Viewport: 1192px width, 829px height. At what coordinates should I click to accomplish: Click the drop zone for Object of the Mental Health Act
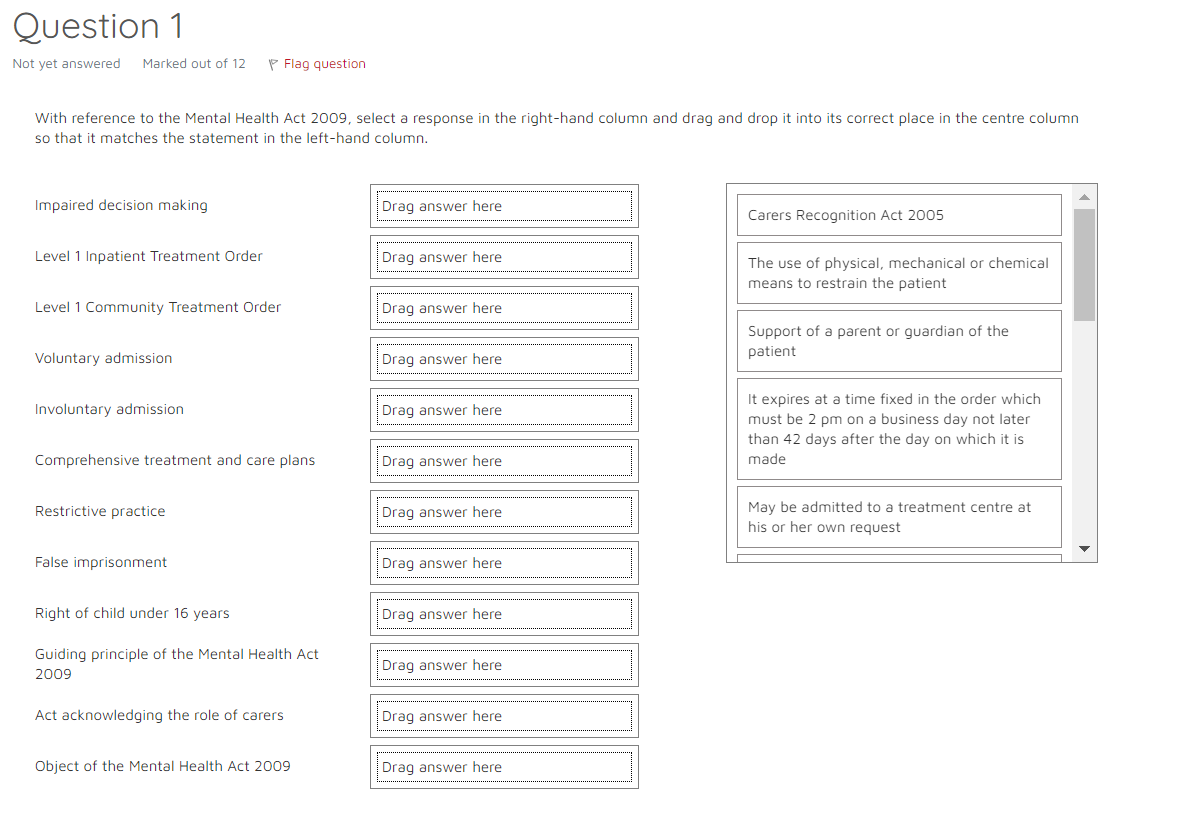[x=504, y=767]
